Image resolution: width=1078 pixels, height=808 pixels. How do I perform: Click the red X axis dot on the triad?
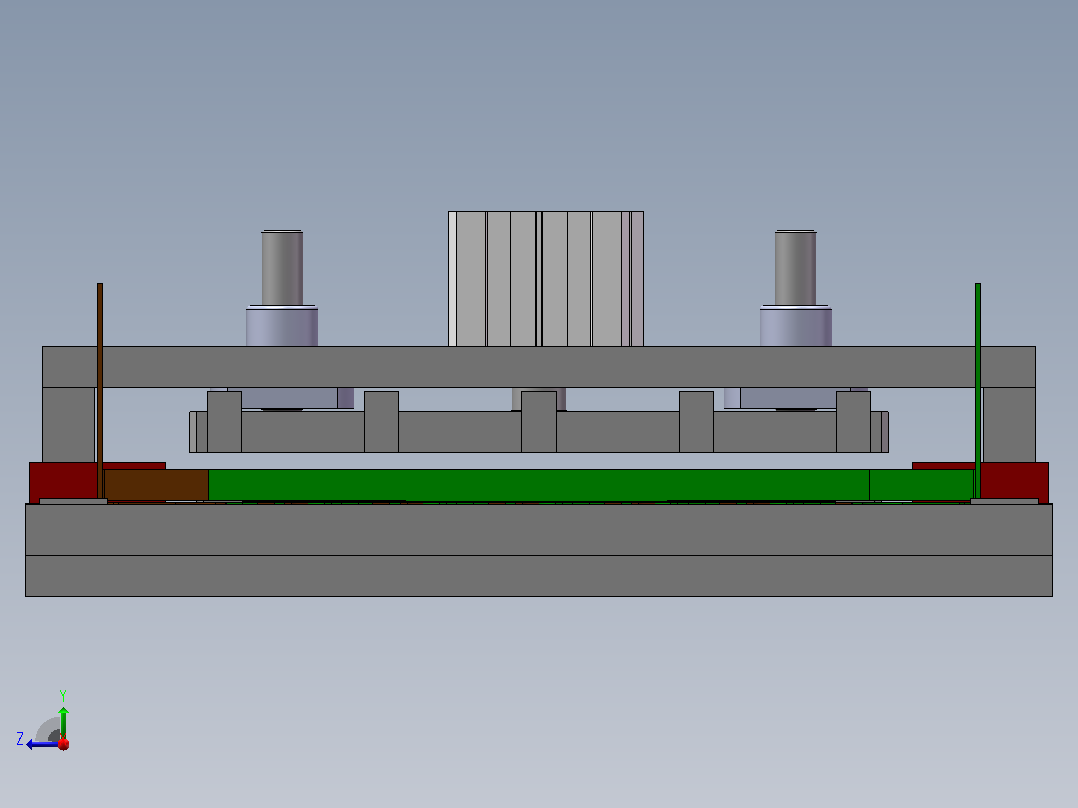(64, 744)
